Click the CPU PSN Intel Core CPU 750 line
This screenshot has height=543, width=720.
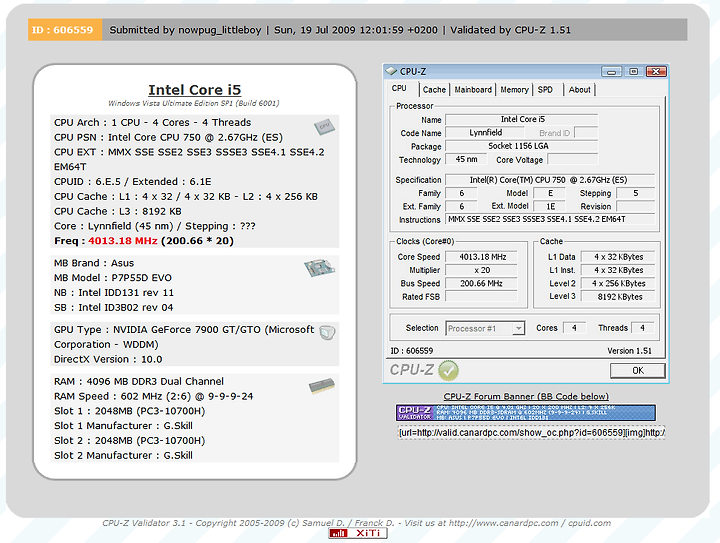click(x=168, y=137)
